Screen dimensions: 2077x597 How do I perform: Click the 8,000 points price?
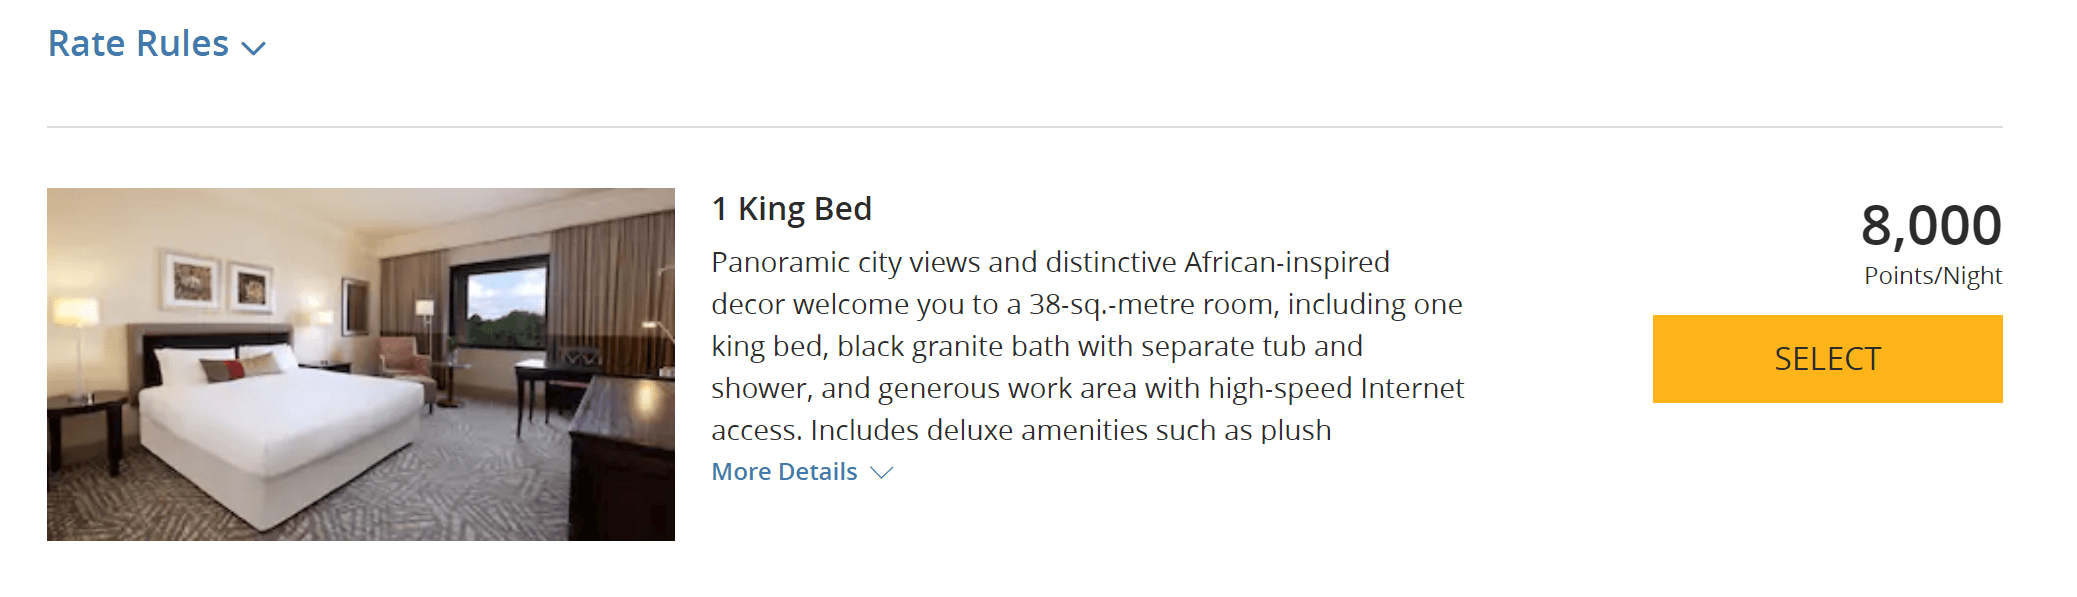[x=1931, y=225]
